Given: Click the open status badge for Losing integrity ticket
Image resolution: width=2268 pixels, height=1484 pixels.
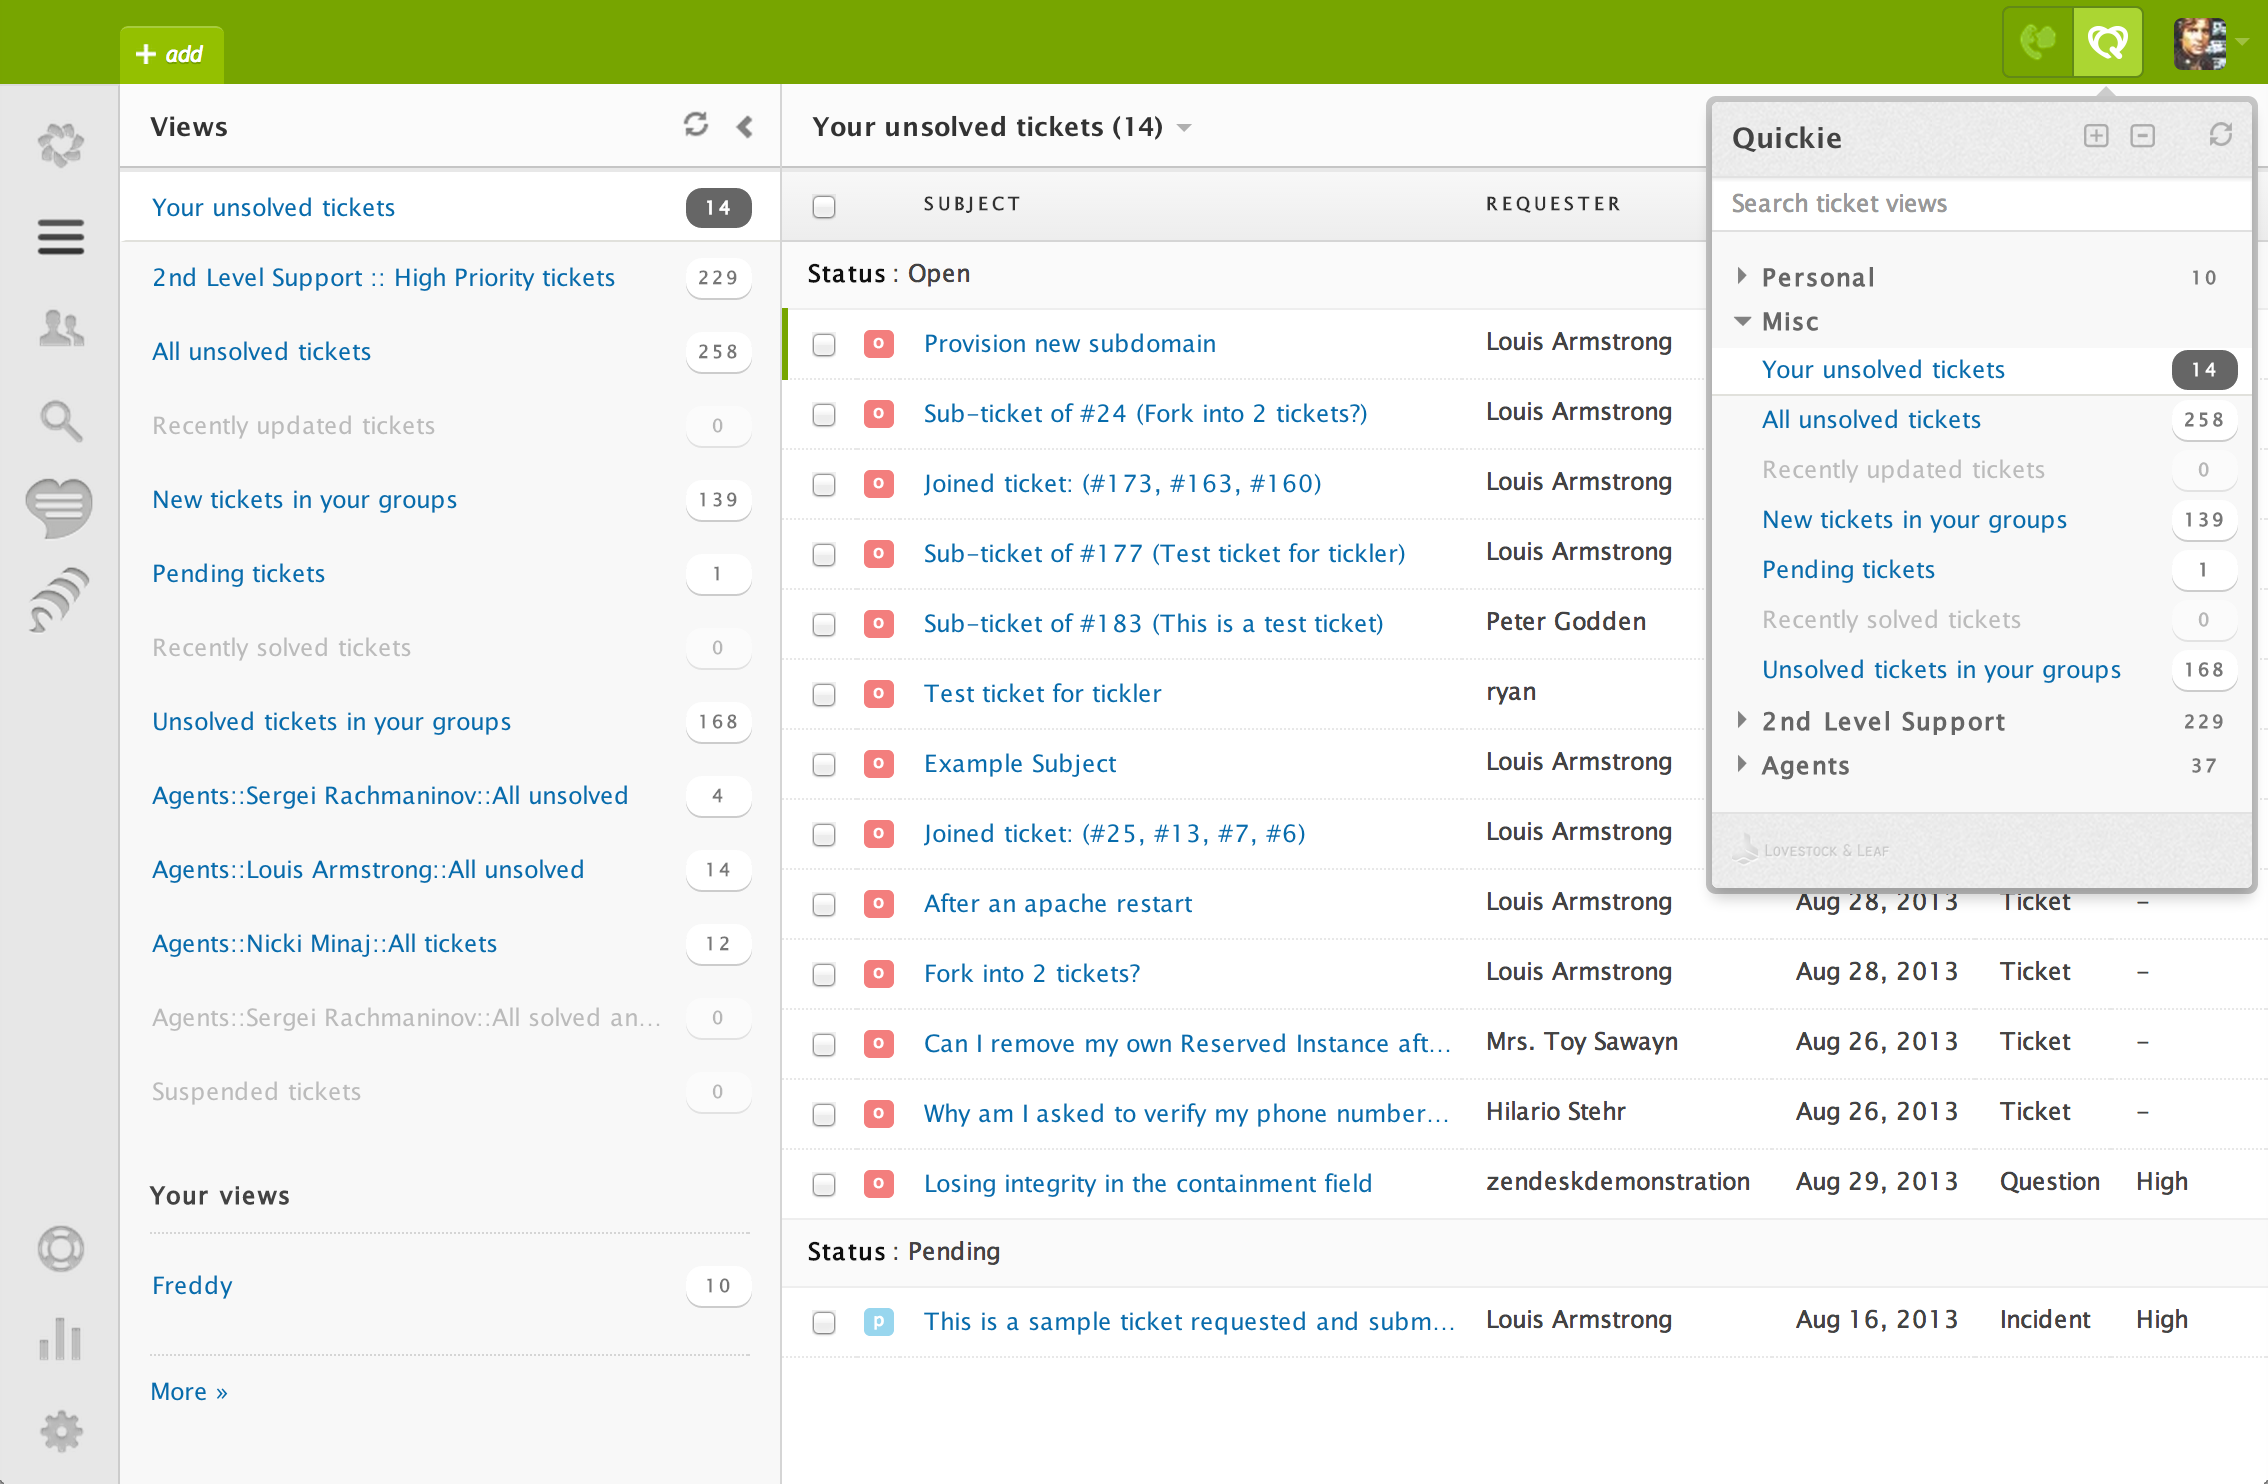Looking at the screenshot, I should pyautogui.click(x=878, y=1184).
